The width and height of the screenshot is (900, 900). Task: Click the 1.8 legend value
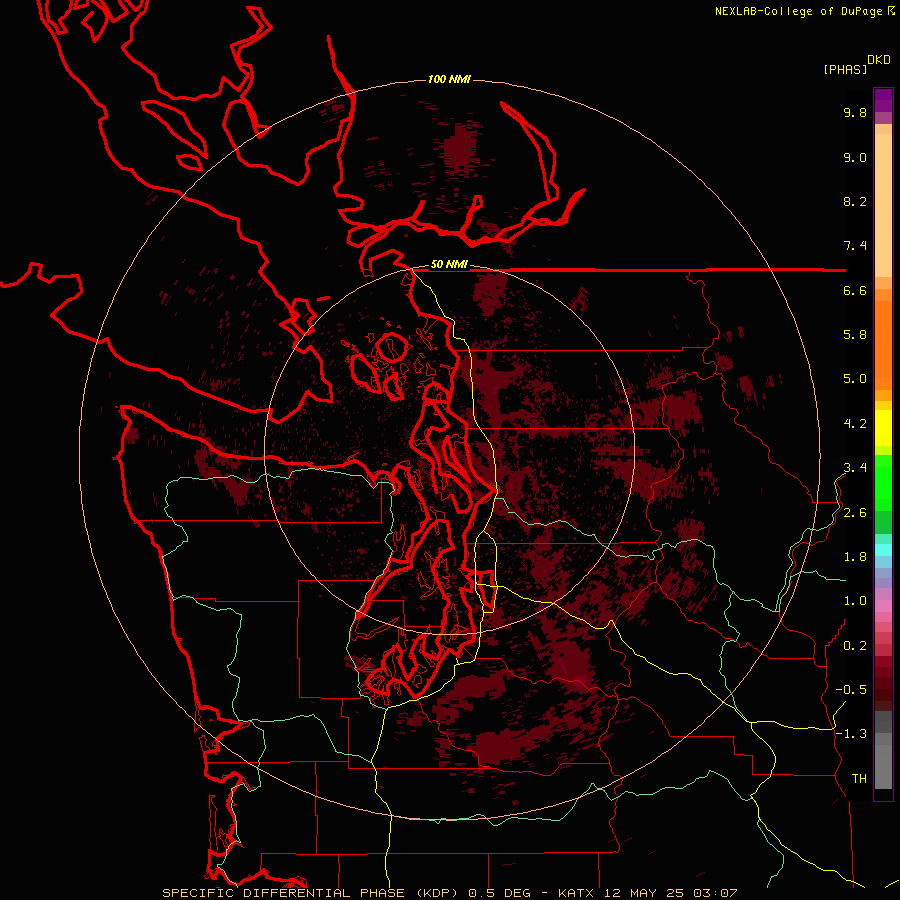coord(855,557)
